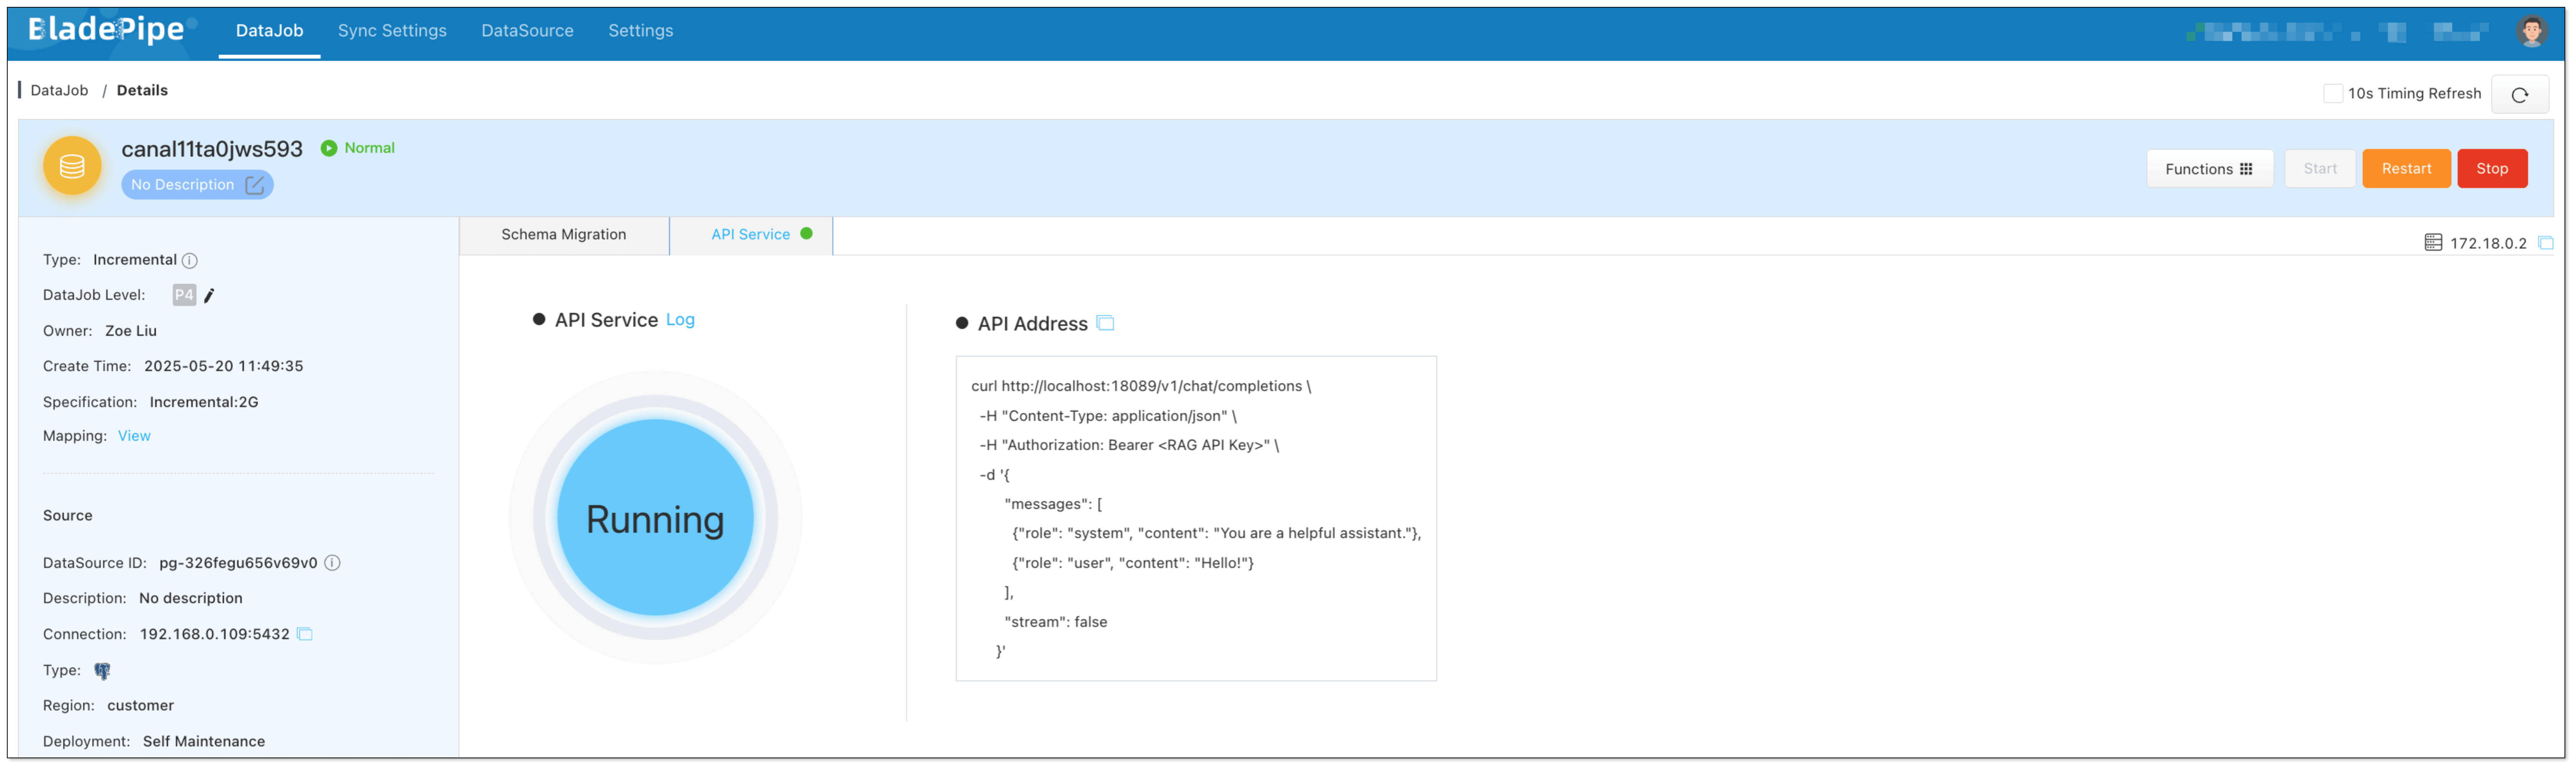Switch to Schema Migration tab

click(564, 234)
